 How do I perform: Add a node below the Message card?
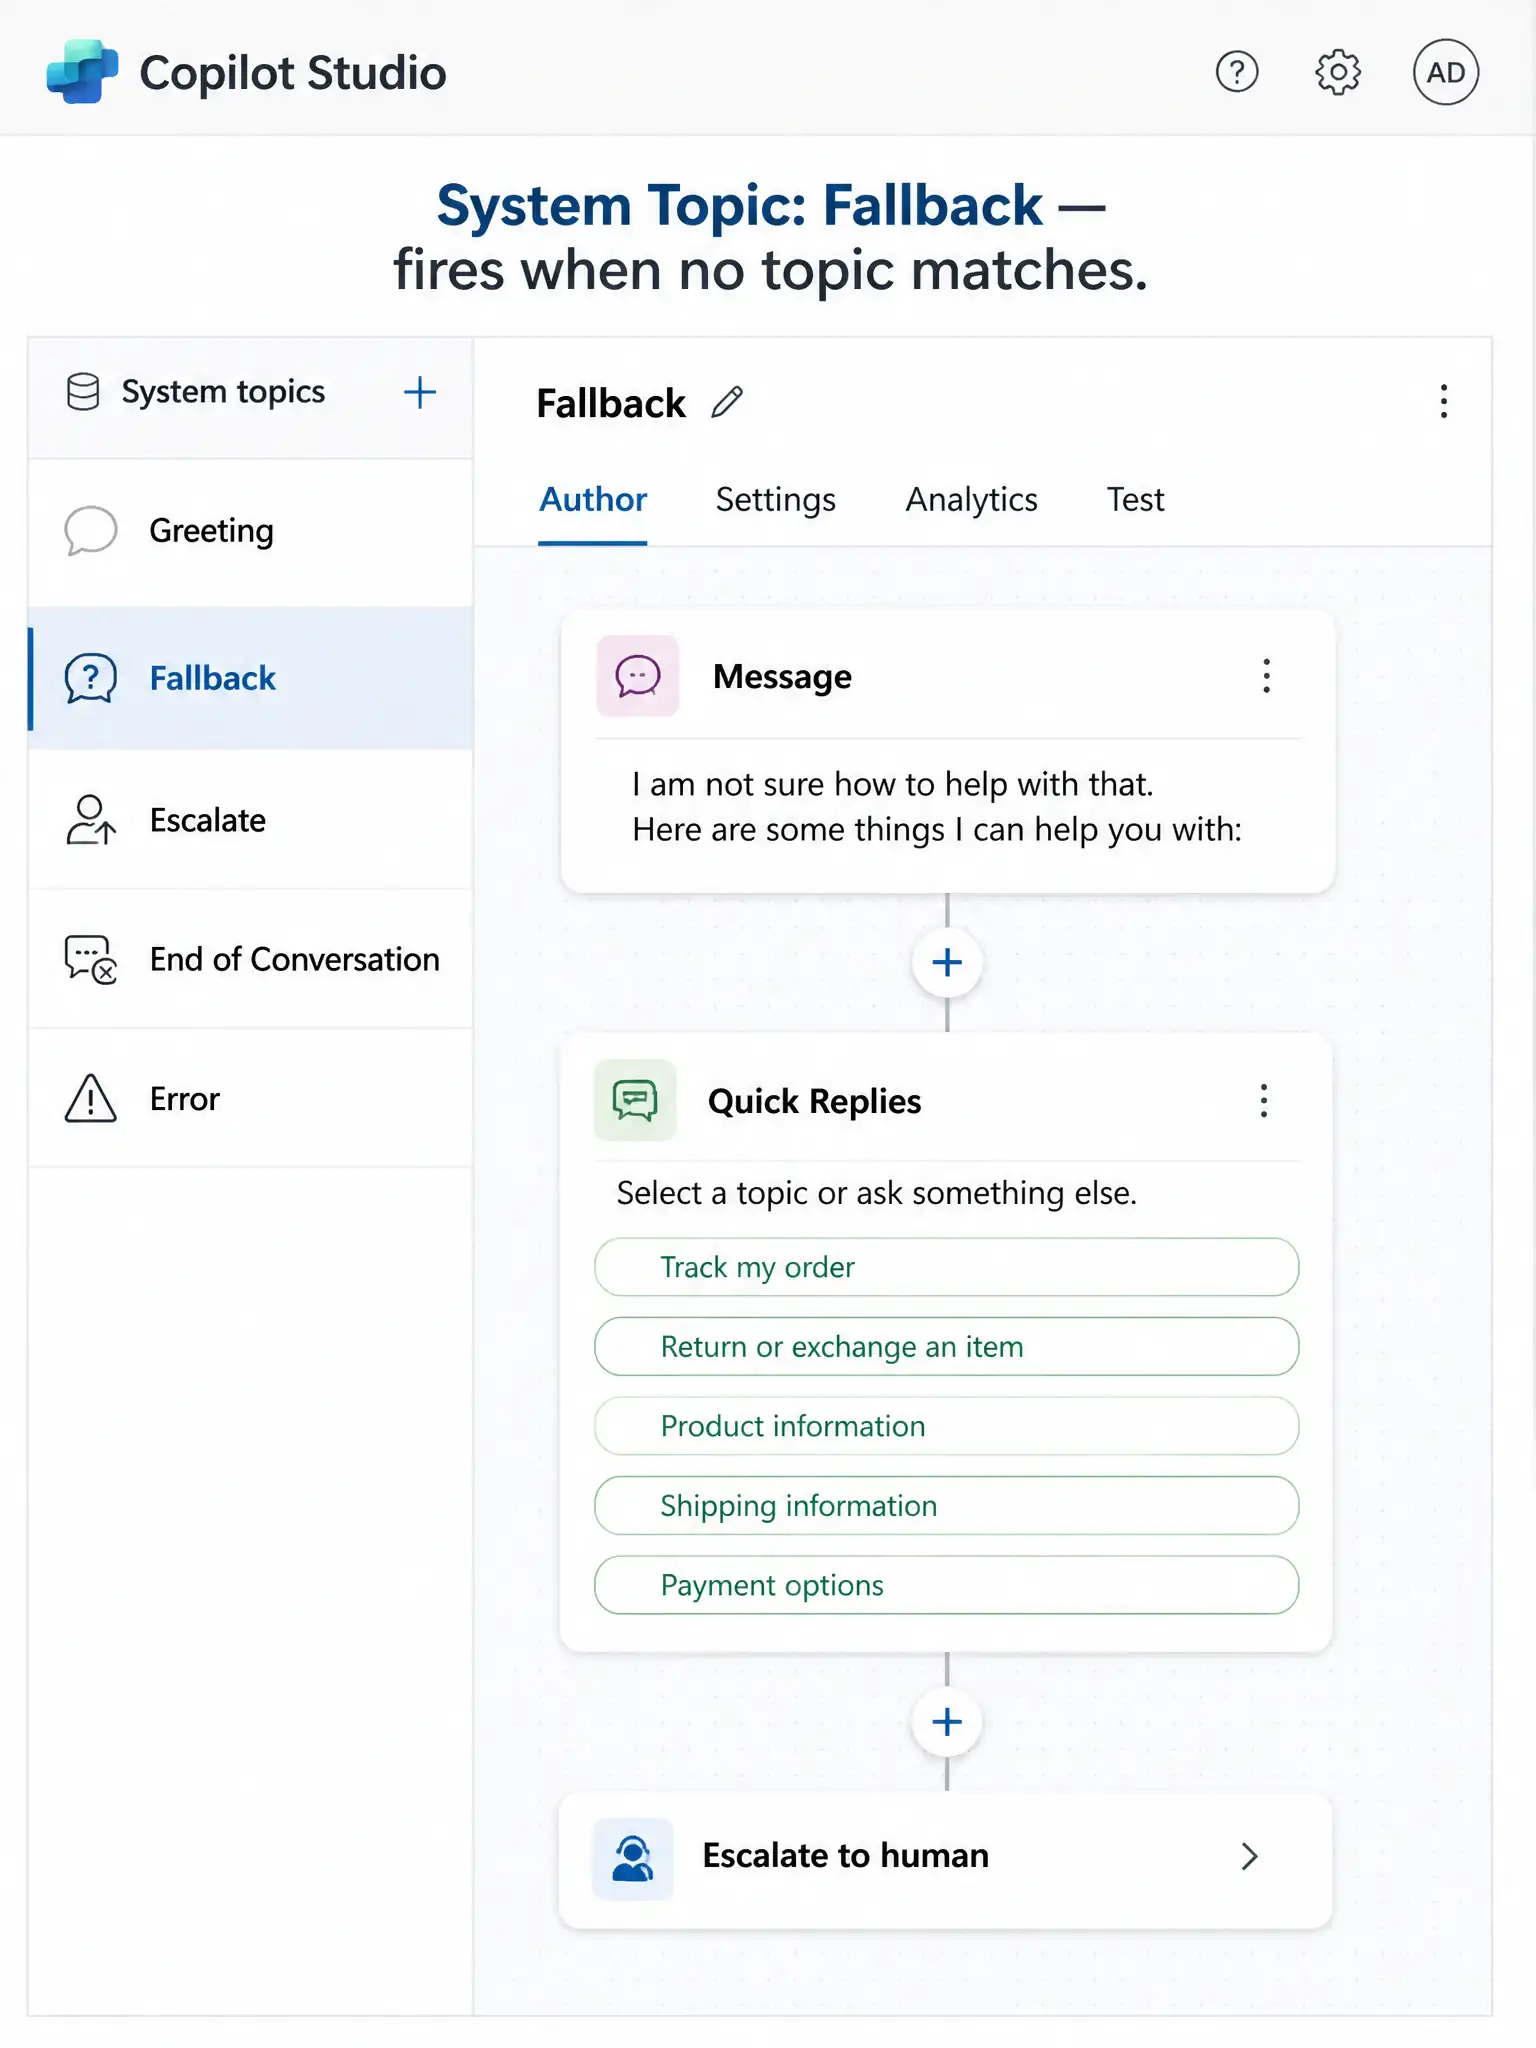click(x=947, y=962)
